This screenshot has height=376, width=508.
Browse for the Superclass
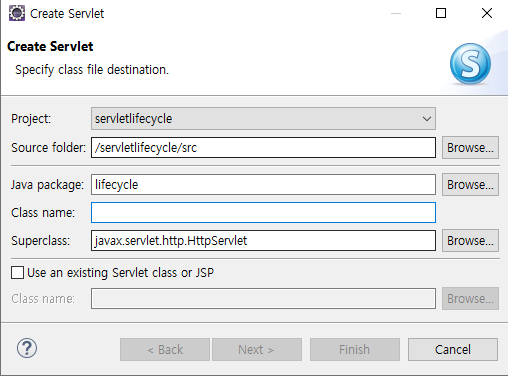(470, 241)
